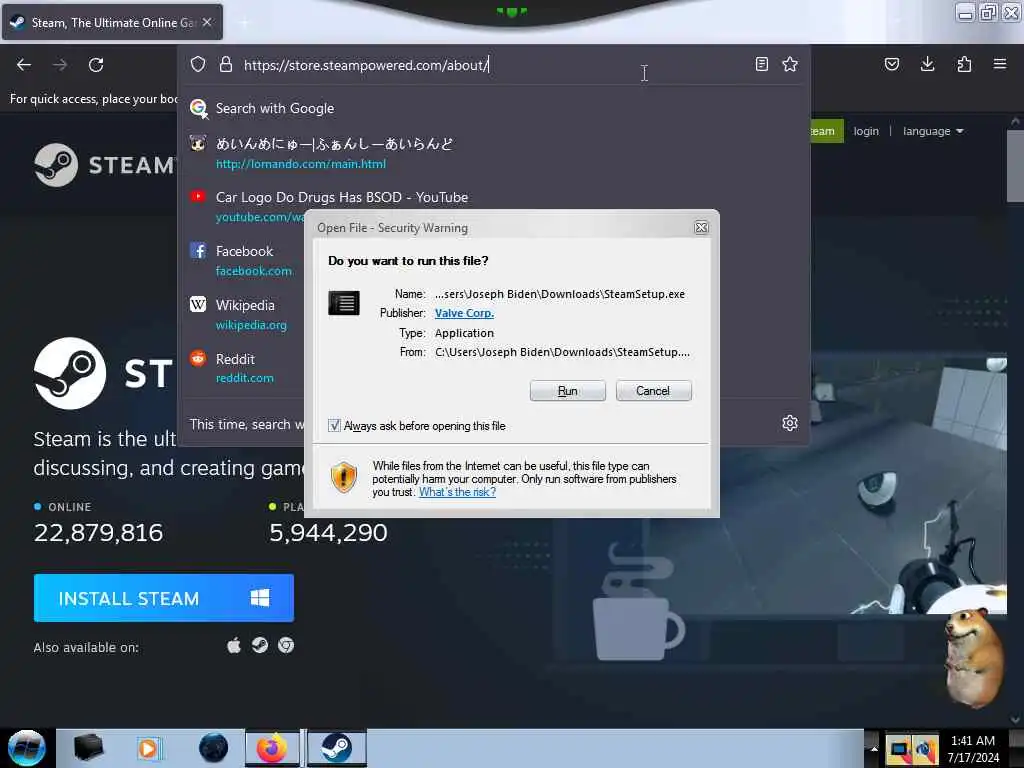Open the Firefox taskbar icon
This screenshot has width=1024, height=768.
pyautogui.click(x=272, y=748)
